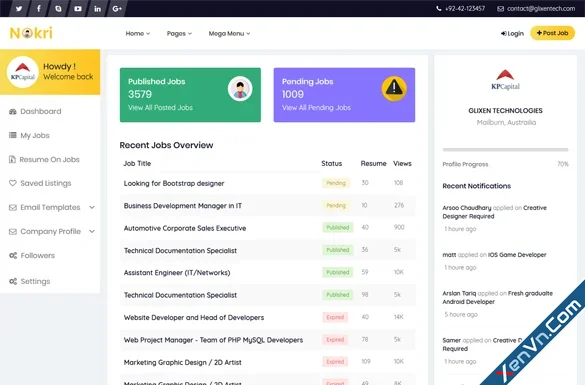Open Followers in the sidebar

pyautogui.click(x=38, y=256)
